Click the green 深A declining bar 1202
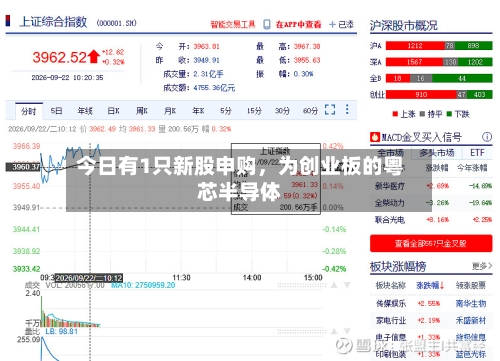This screenshot has height=361, width=500. pos(475,62)
